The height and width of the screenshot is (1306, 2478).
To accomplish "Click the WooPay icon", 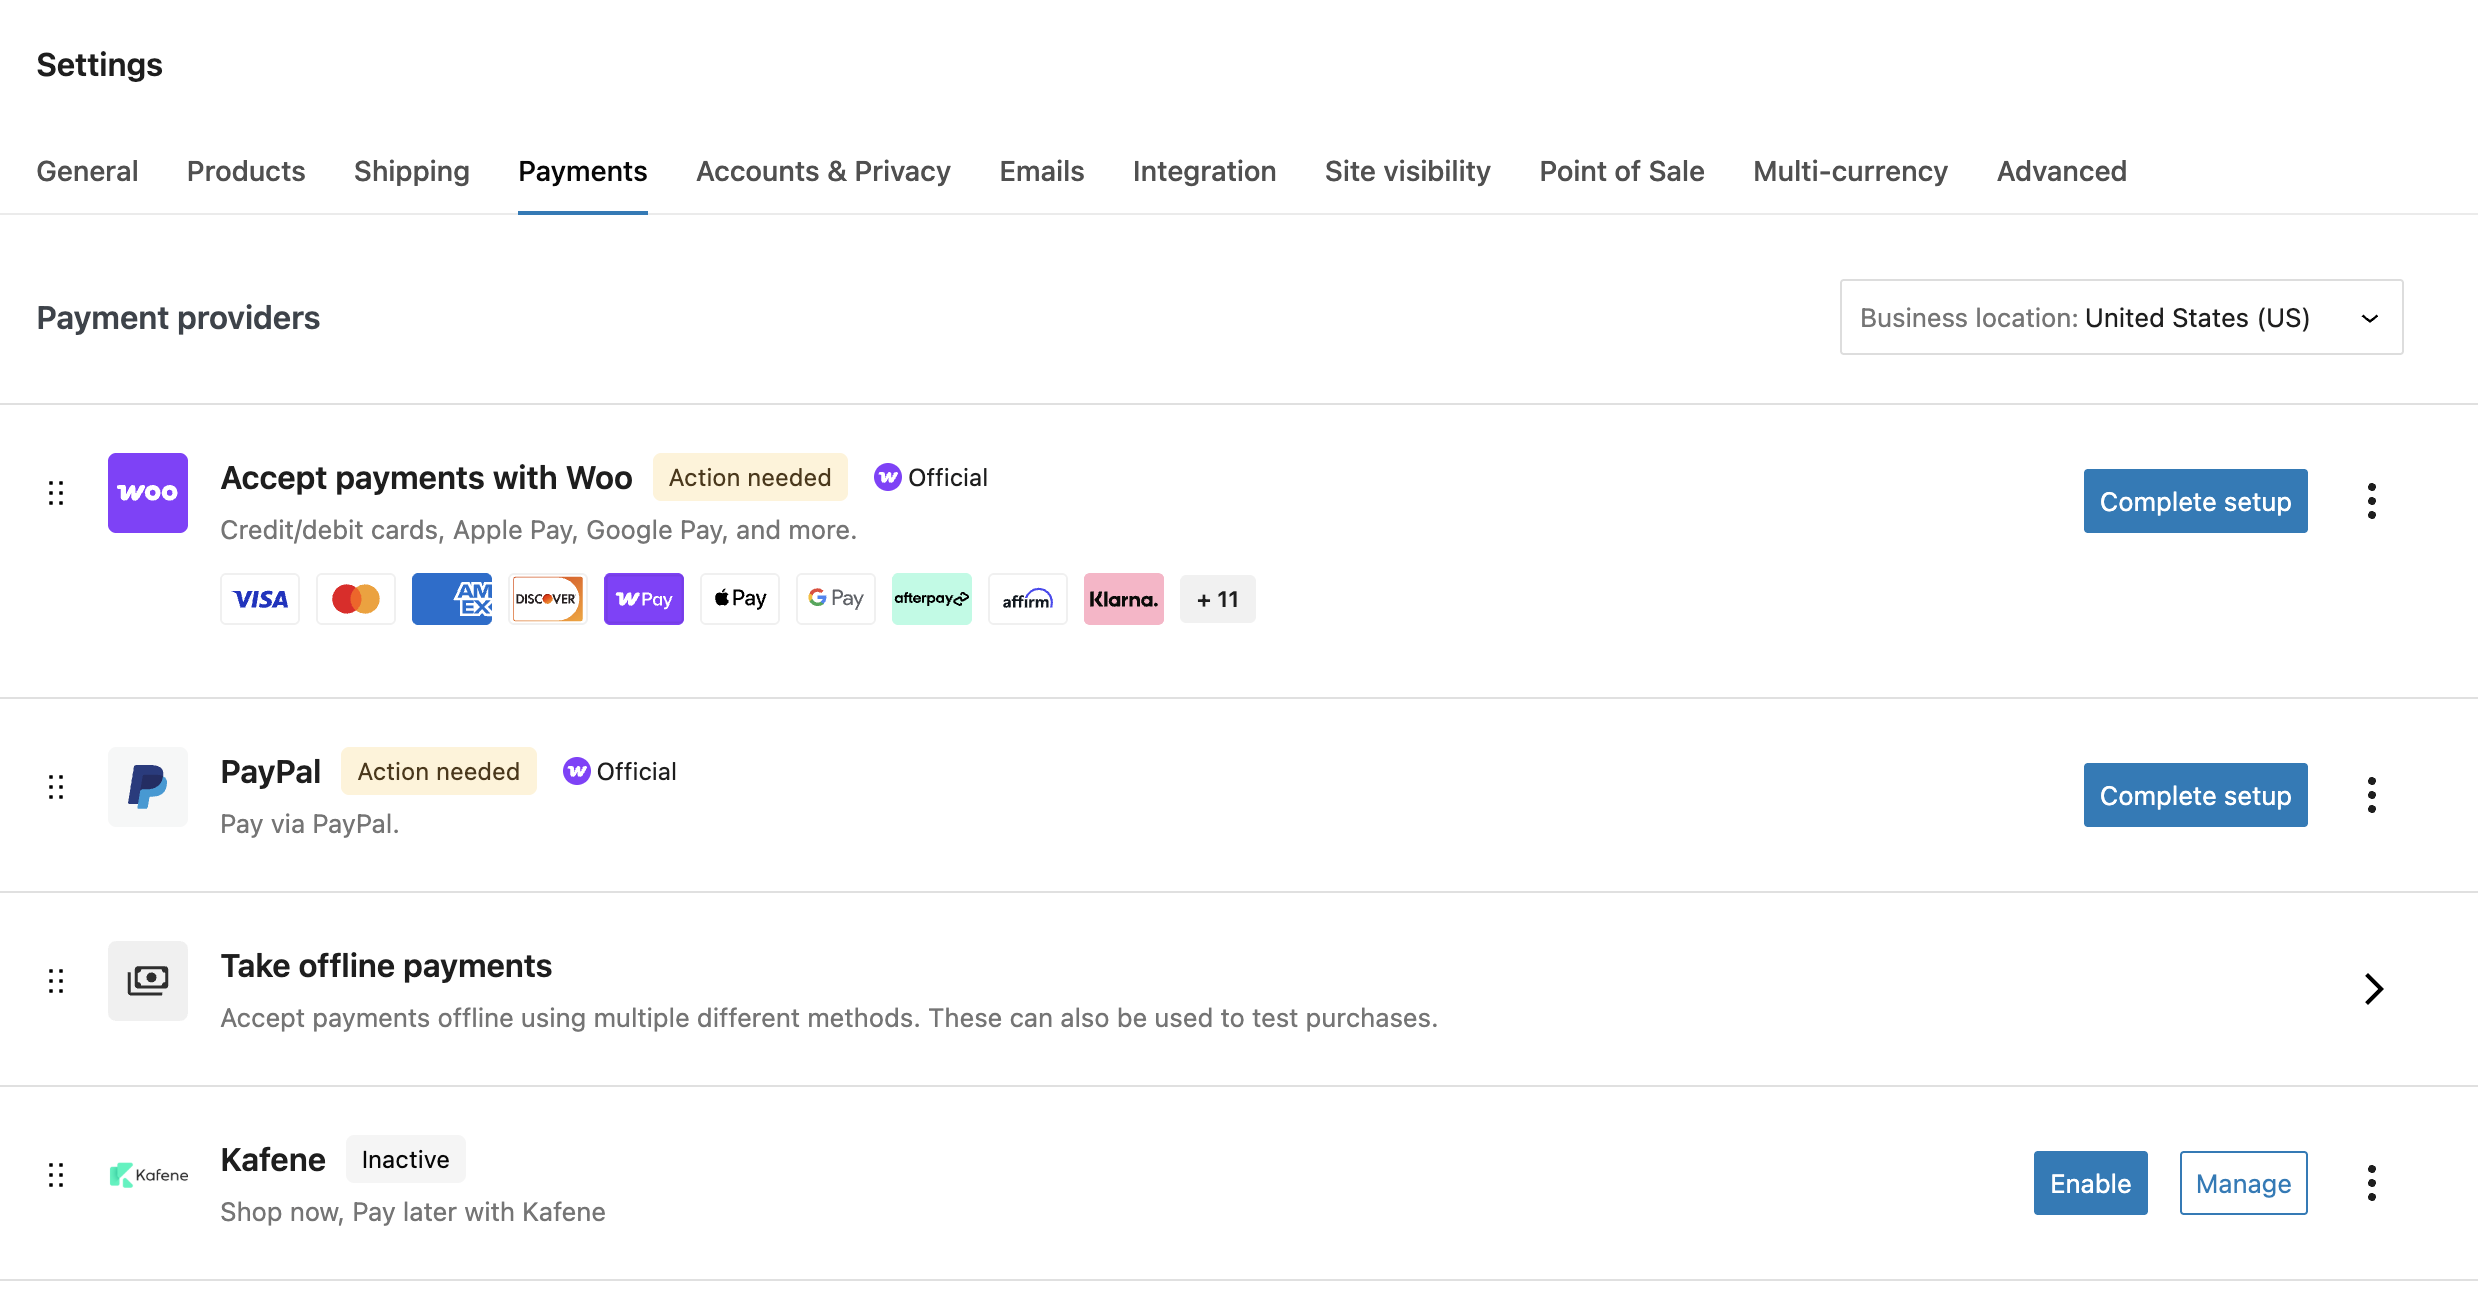I will 644,599.
